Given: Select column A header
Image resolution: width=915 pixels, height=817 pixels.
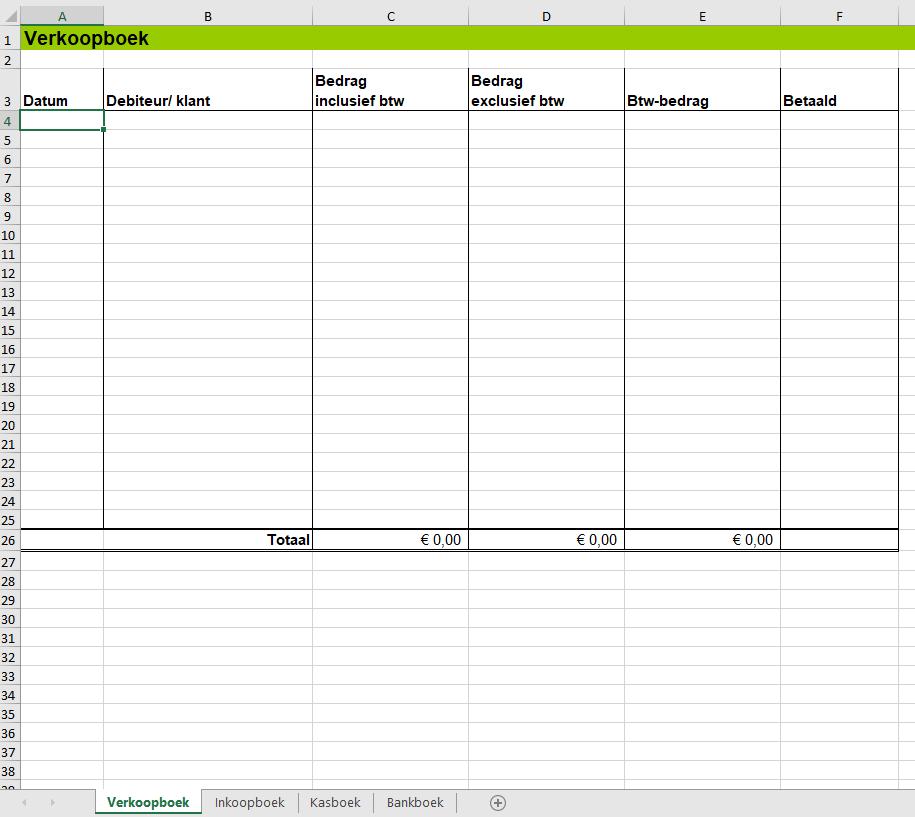Looking at the screenshot, I should coord(62,16).
